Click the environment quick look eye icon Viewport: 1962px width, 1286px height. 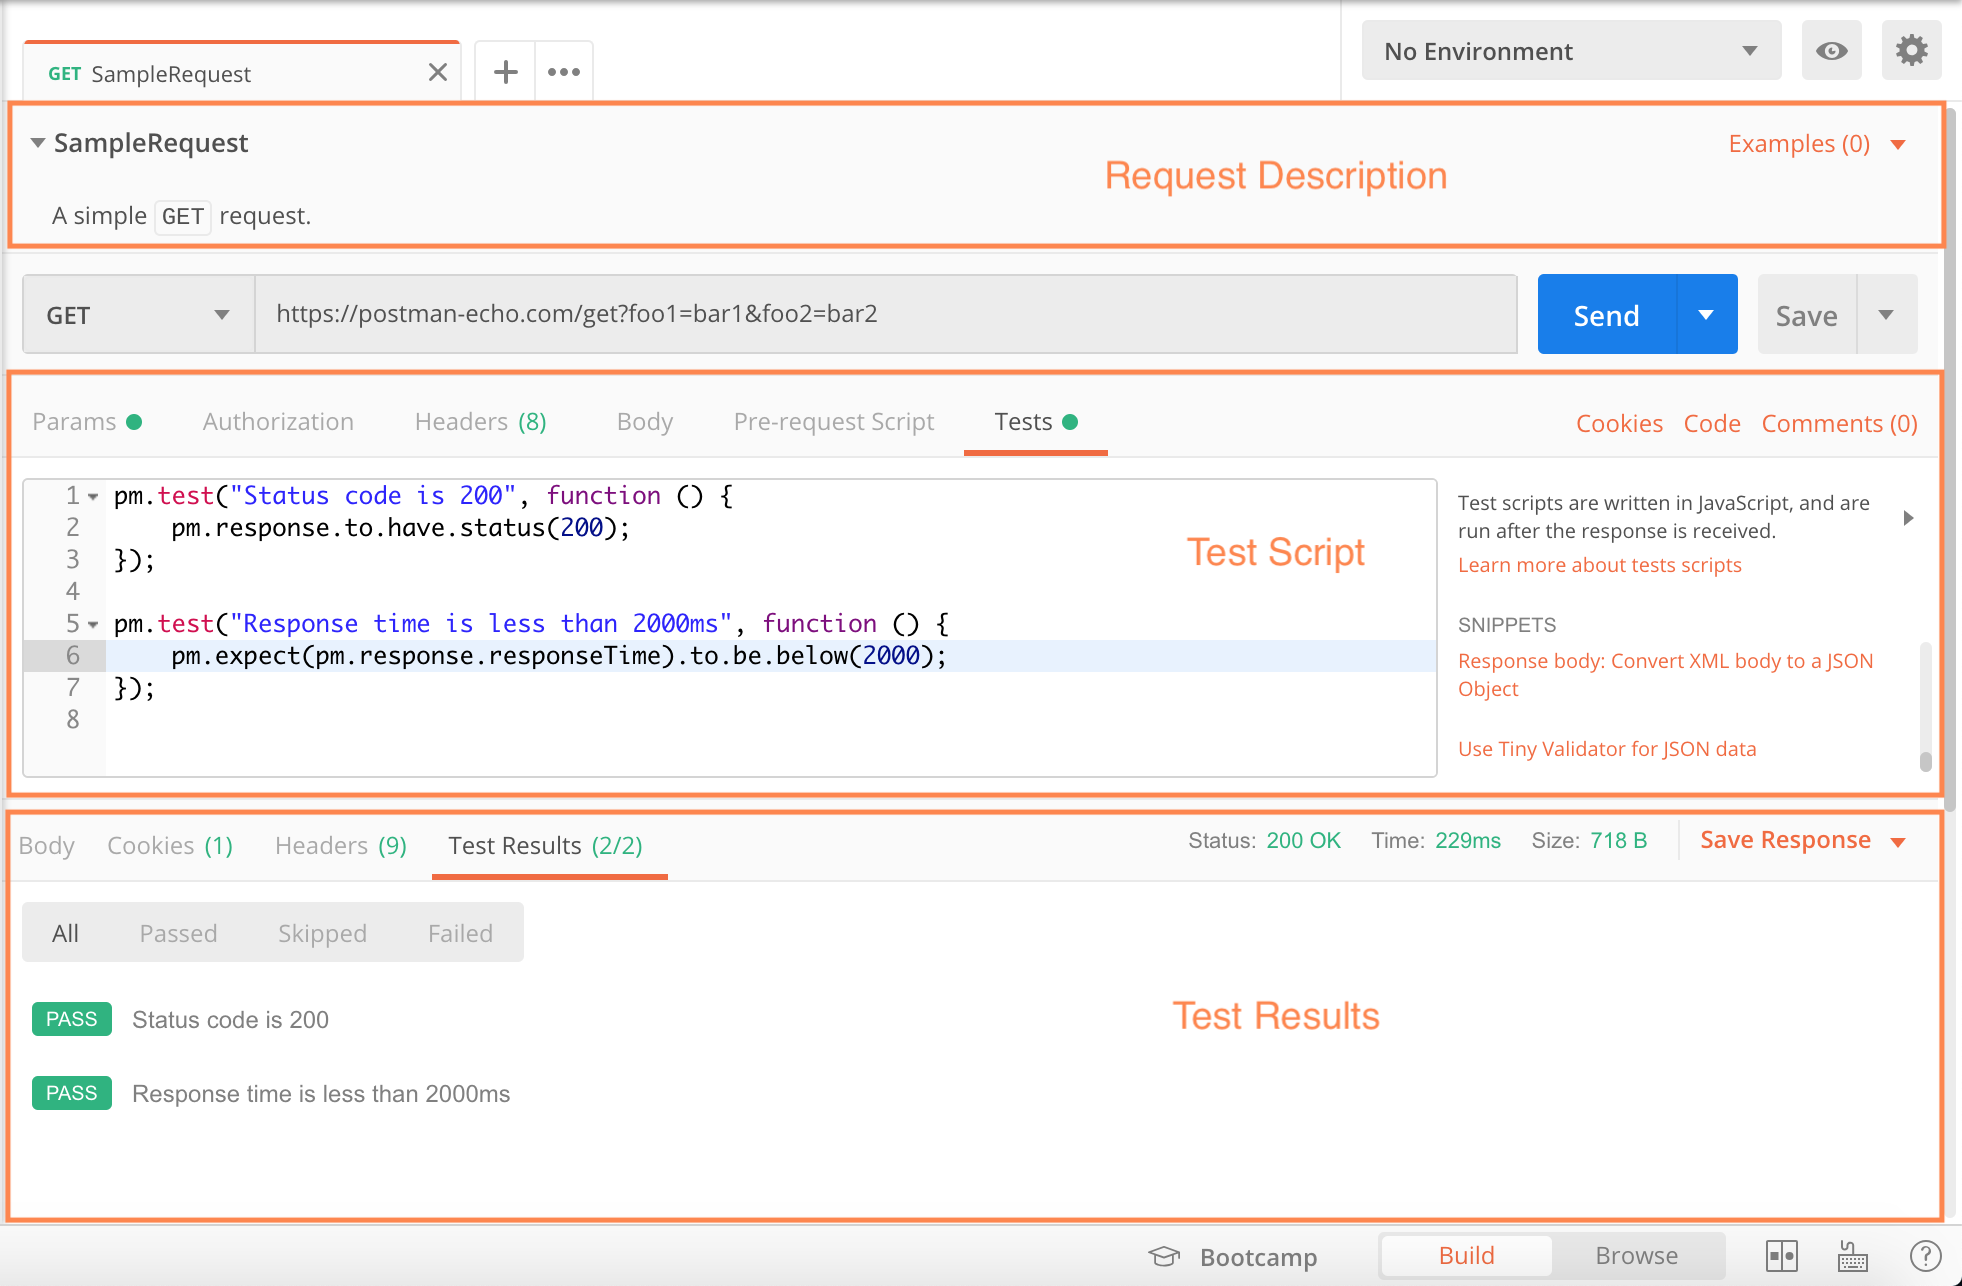click(1832, 51)
